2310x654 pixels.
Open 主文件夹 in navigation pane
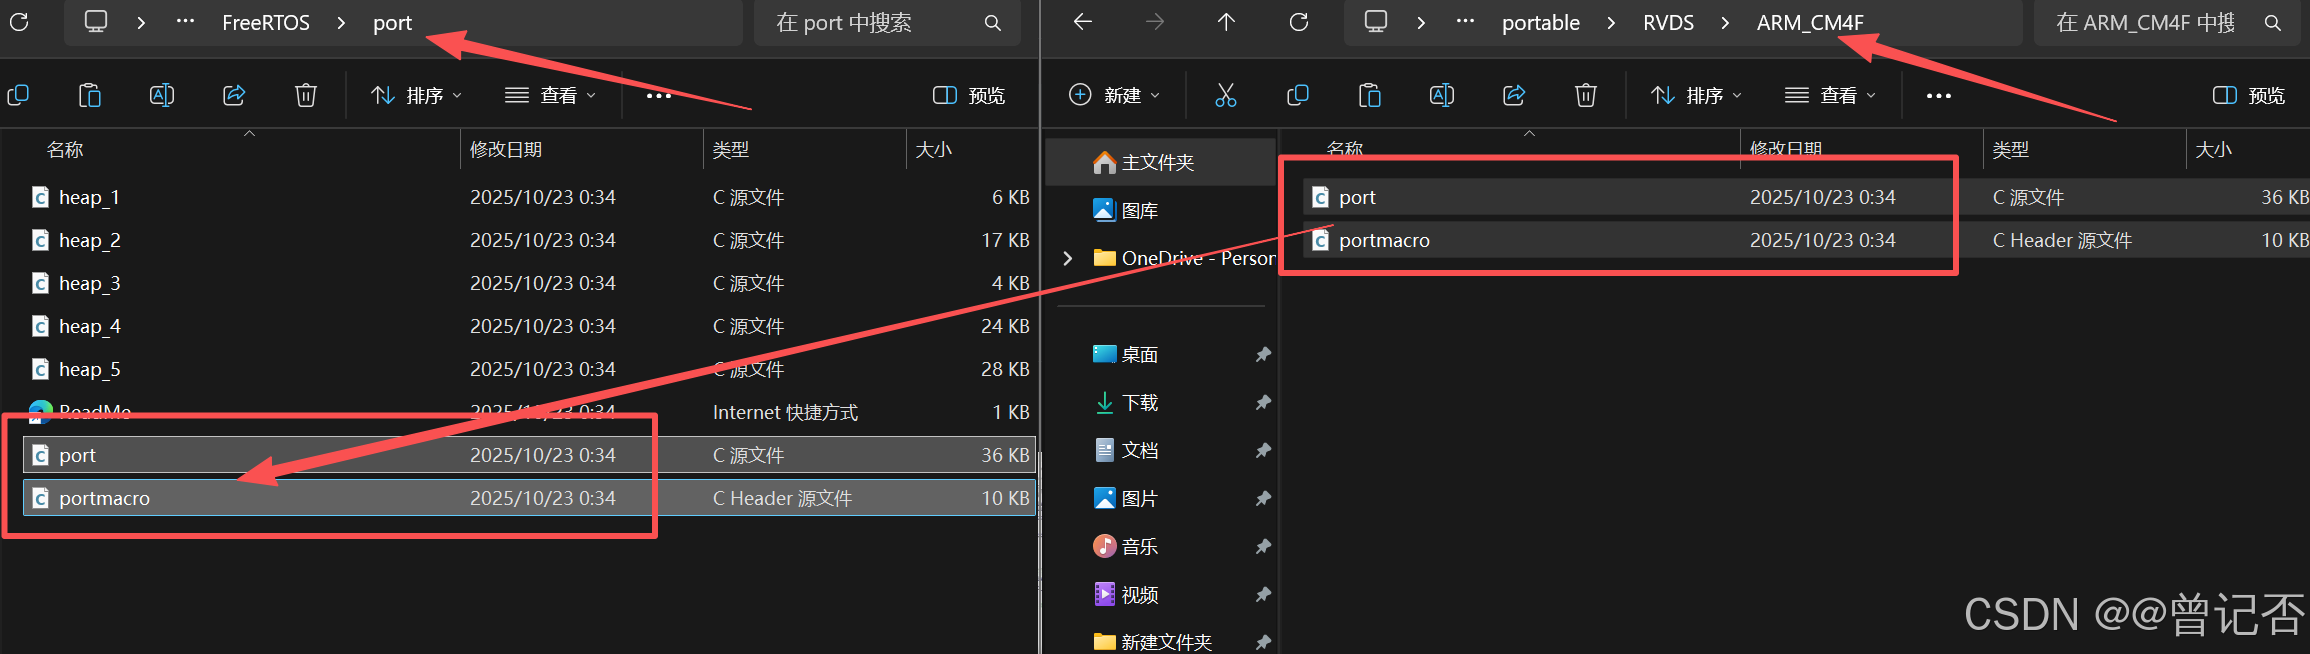[1160, 162]
